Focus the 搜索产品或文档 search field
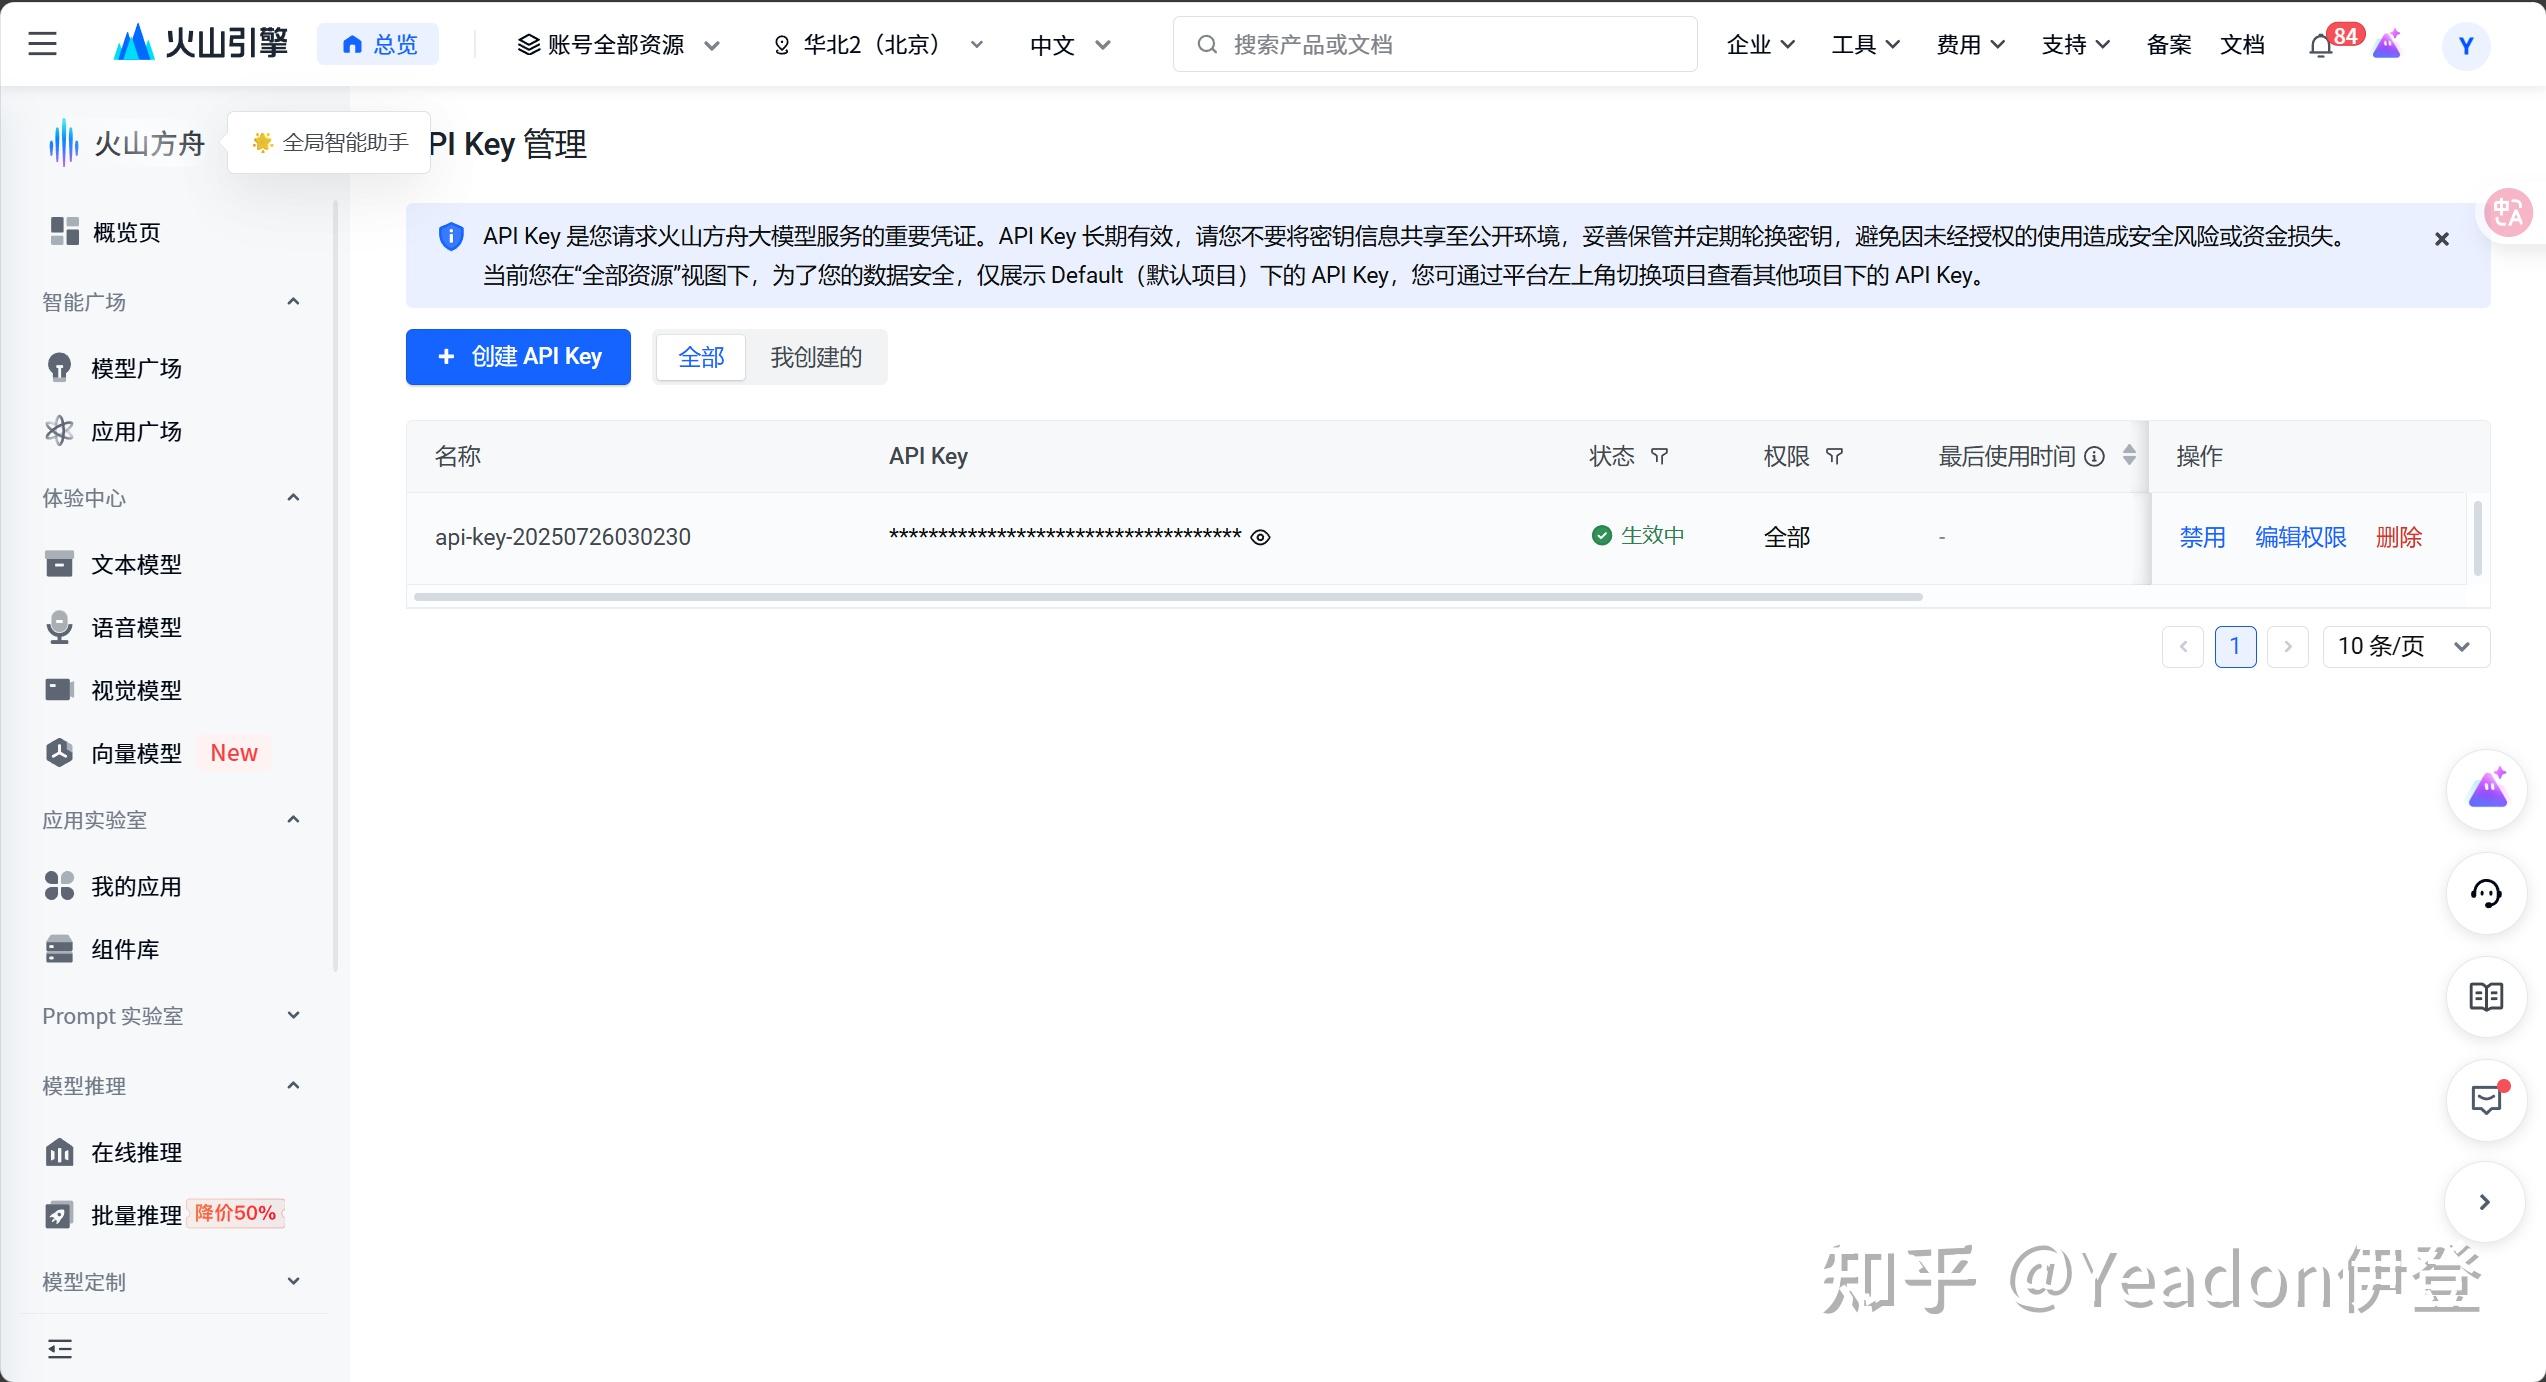2546x1382 pixels. [1435, 45]
